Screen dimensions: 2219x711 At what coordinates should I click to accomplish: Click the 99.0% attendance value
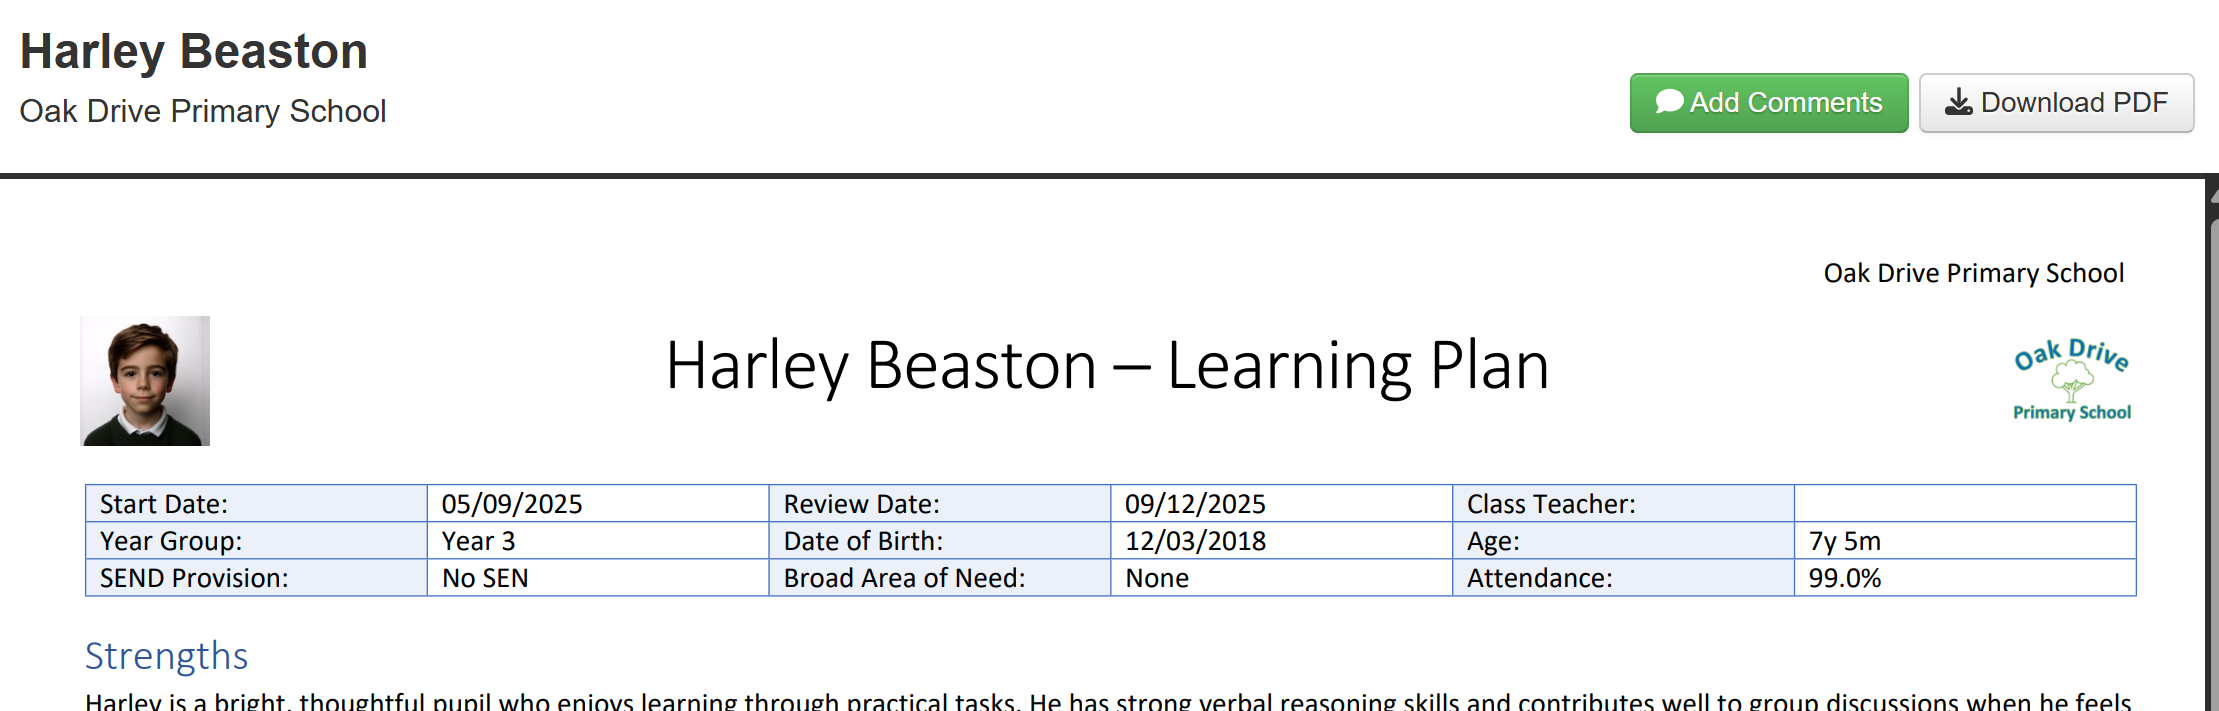[x=1844, y=578]
